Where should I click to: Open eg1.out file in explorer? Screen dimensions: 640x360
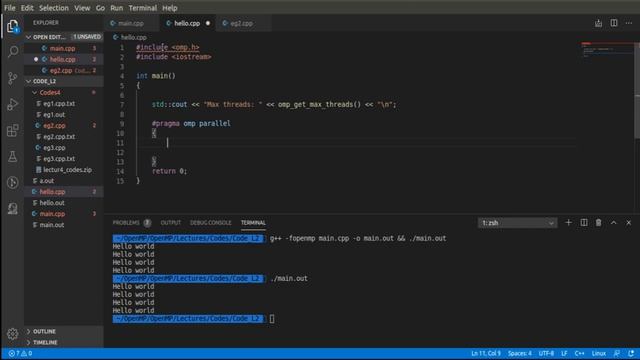(63, 115)
